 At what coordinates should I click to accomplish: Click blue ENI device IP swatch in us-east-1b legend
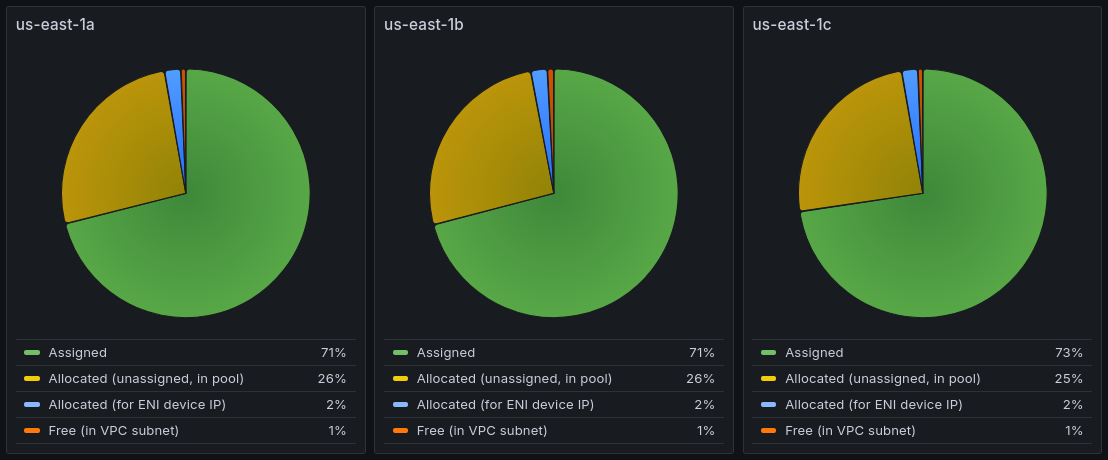[x=401, y=405]
